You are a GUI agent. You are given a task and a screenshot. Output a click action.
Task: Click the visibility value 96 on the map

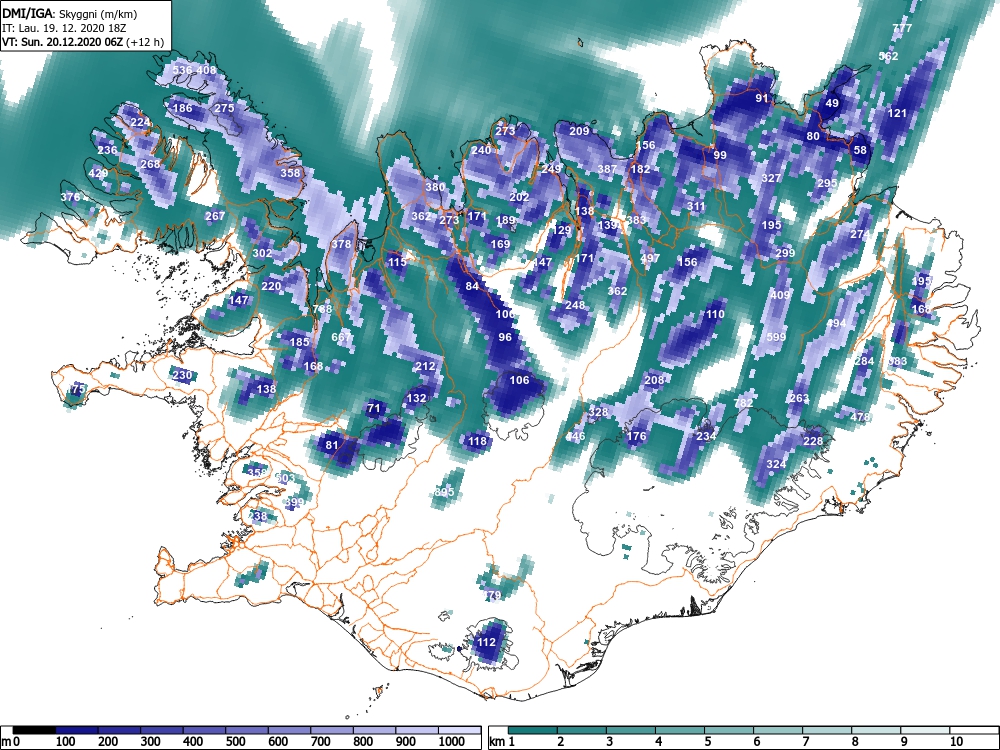pos(505,337)
